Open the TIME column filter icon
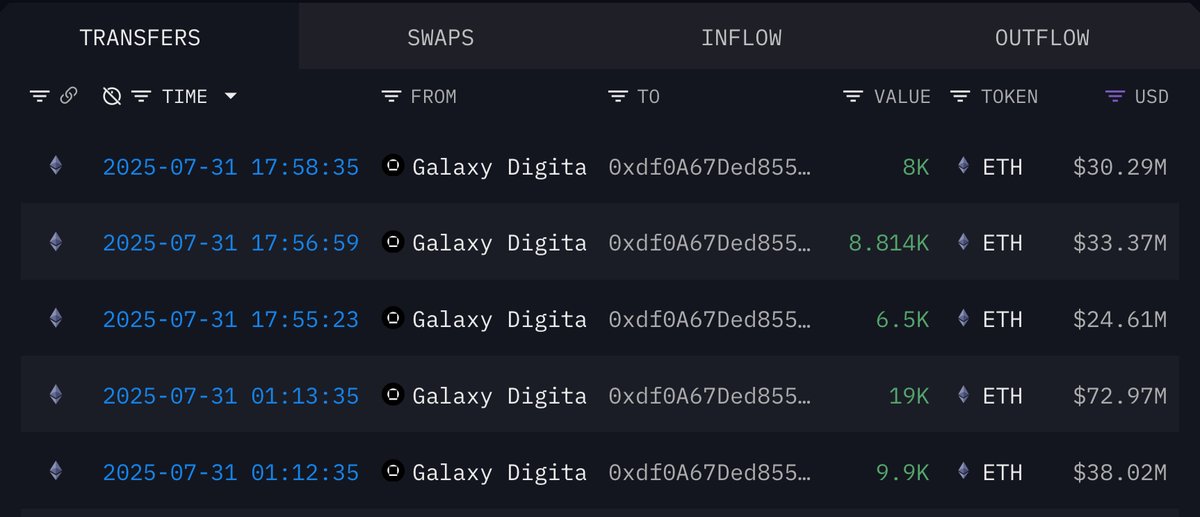The width and height of the screenshot is (1200, 517). 142,96
